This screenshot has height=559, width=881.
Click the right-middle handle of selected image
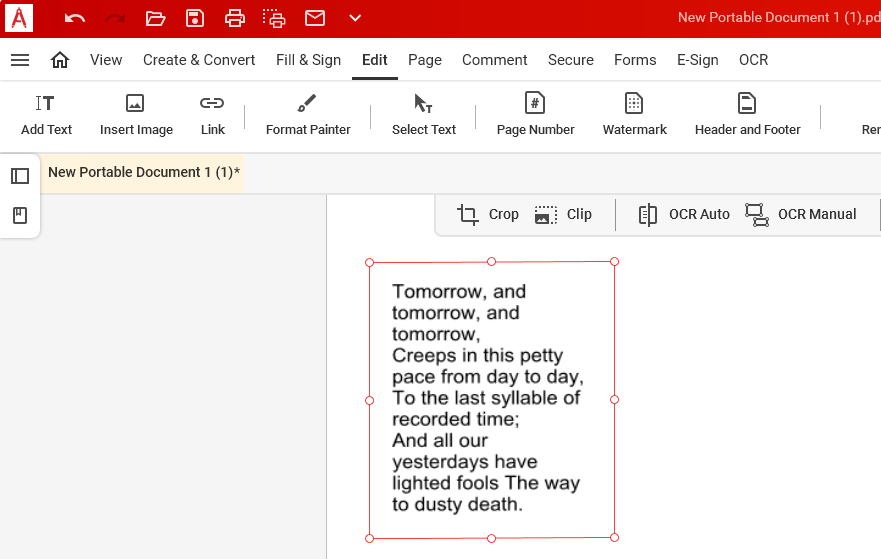(x=614, y=399)
